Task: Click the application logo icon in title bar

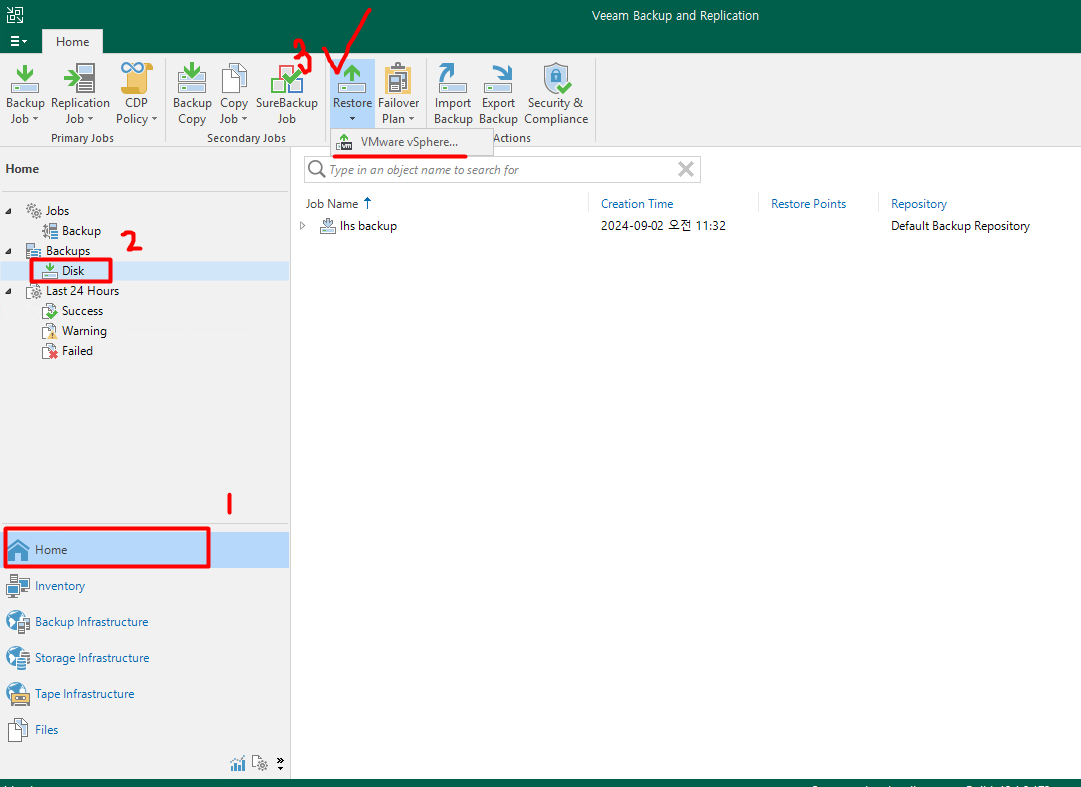Action: (x=14, y=14)
